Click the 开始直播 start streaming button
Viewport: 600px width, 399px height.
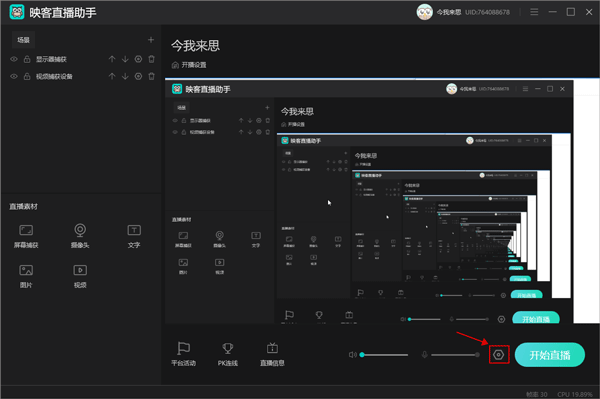pos(549,355)
